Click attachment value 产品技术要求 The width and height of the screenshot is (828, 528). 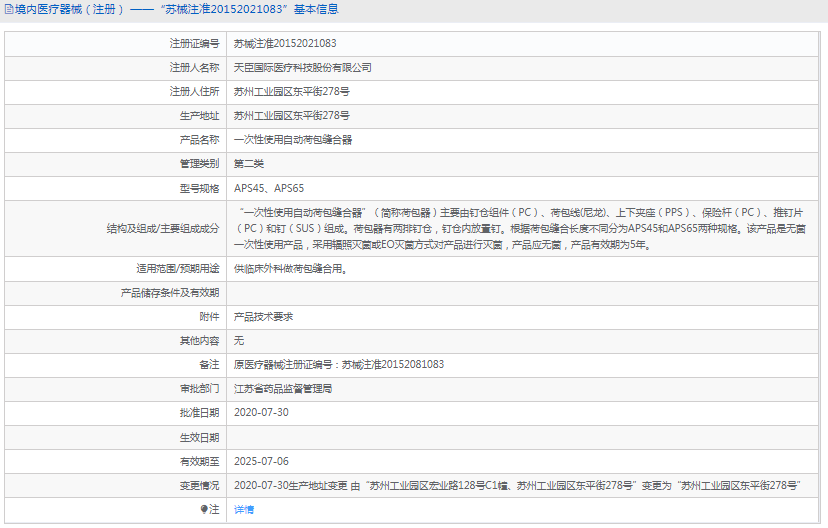point(264,317)
